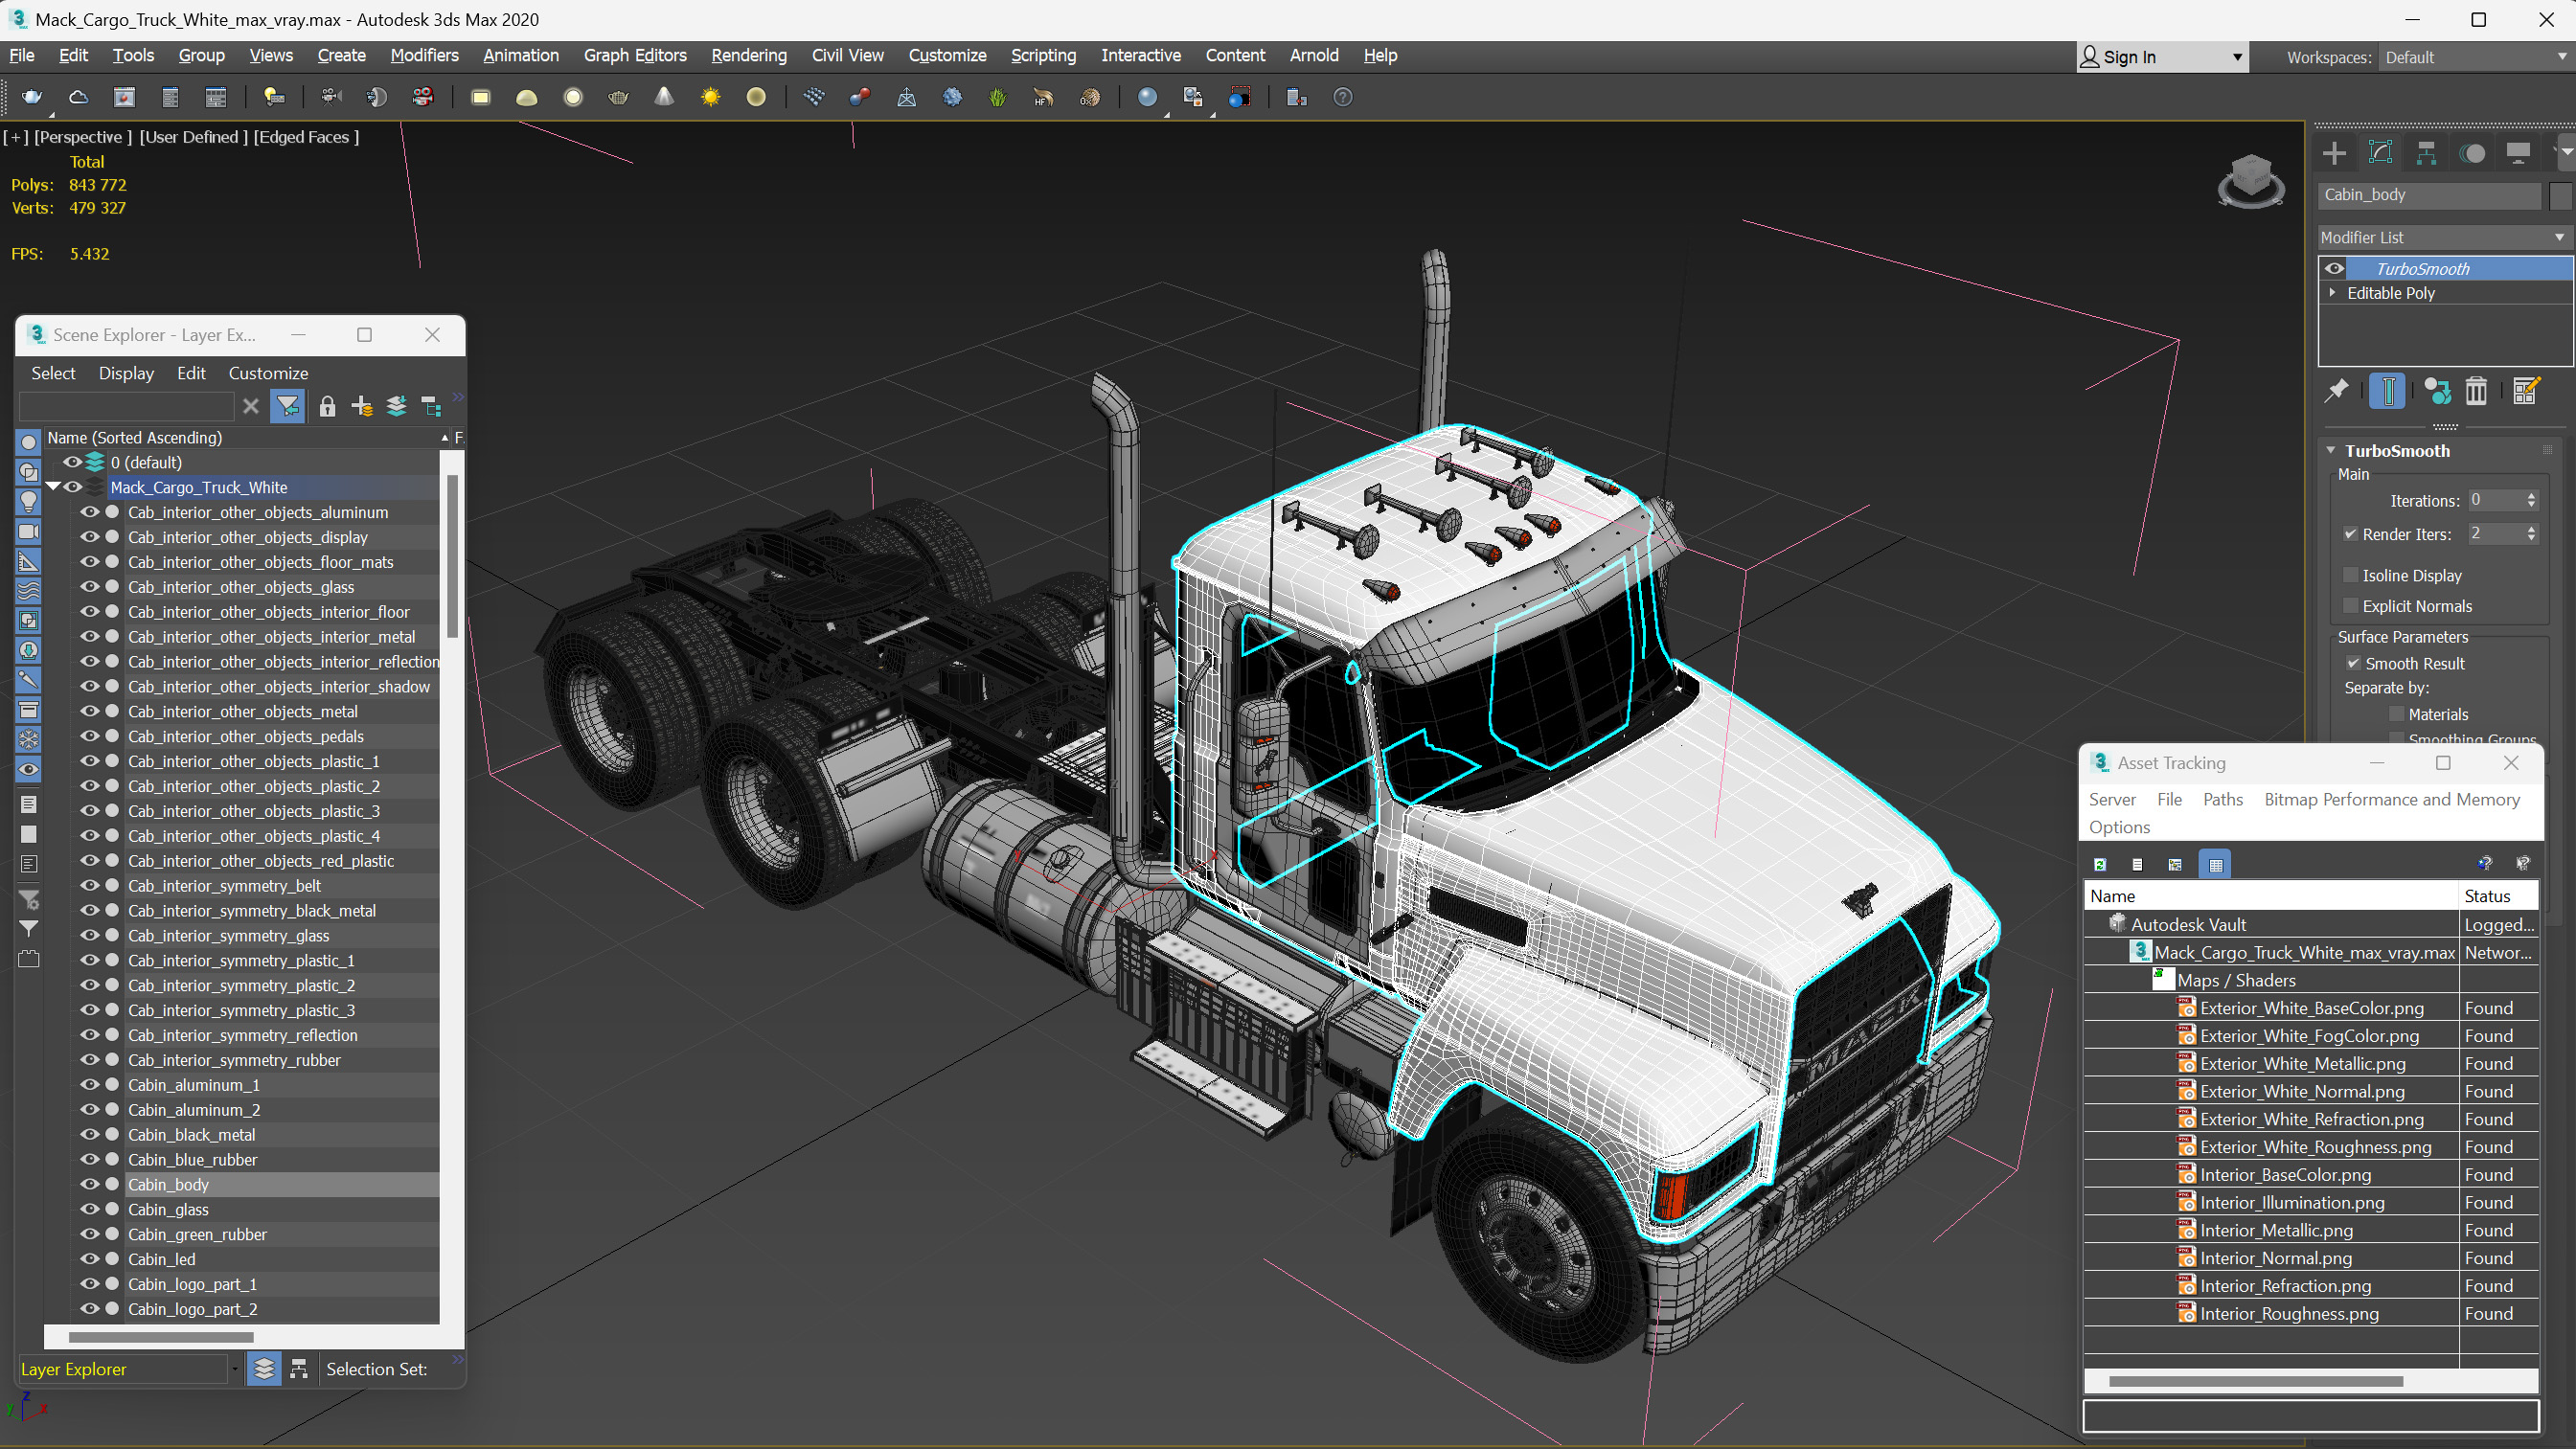2576x1449 pixels.
Task: Open the Graph Editors menu
Action: [635, 55]
